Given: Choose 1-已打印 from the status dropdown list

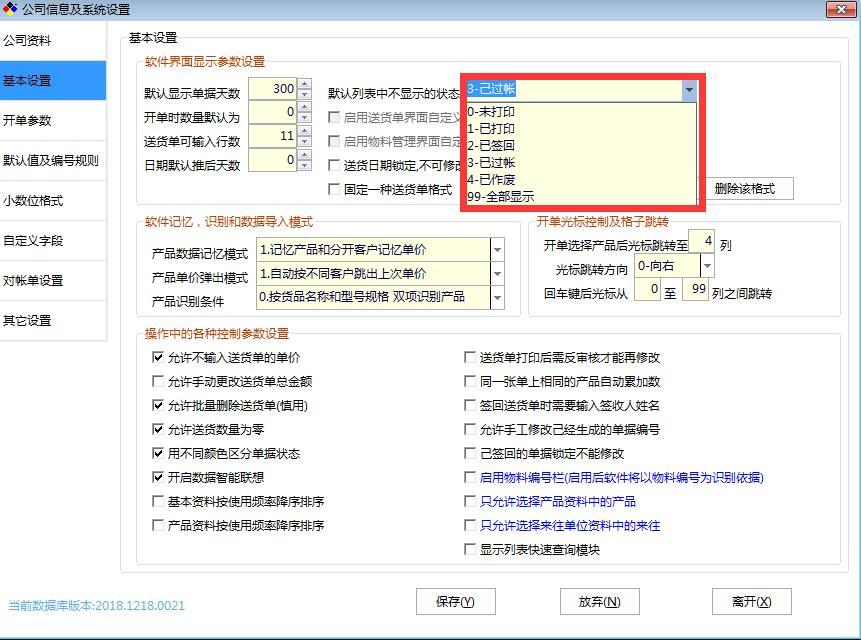Looking at the screenshot, I should [581, 128].
